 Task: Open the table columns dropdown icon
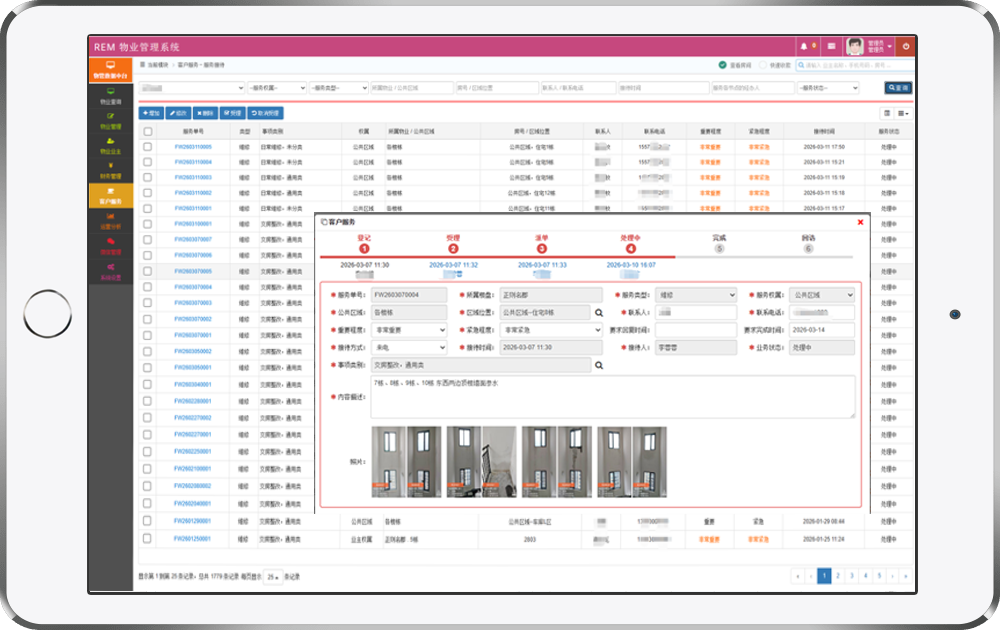pos(903,114)
